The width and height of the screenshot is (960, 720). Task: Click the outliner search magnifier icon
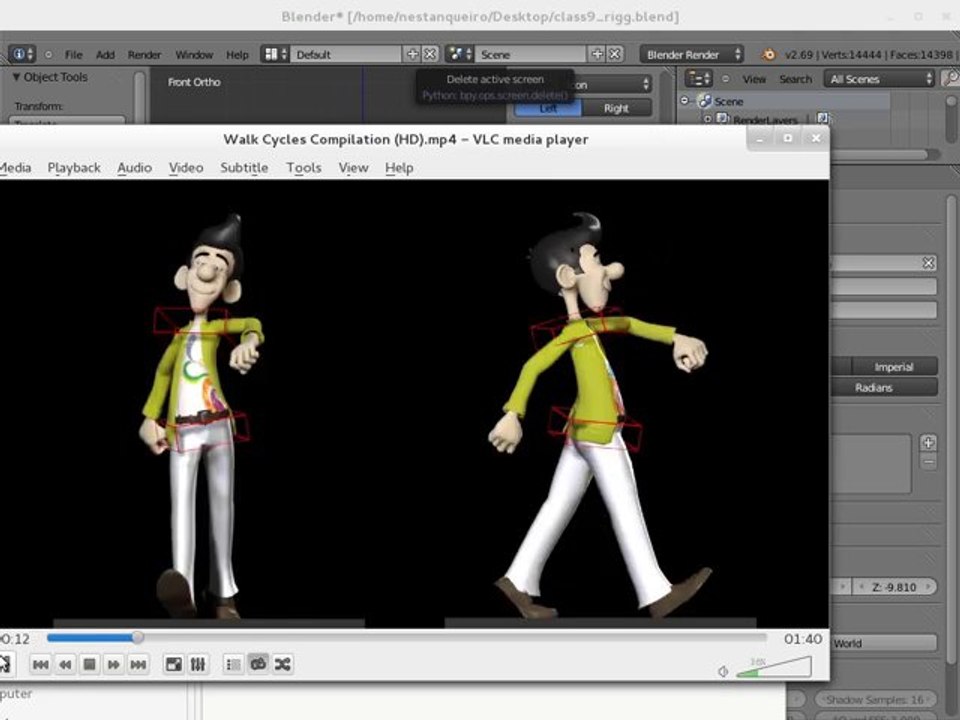click(950, 78)
